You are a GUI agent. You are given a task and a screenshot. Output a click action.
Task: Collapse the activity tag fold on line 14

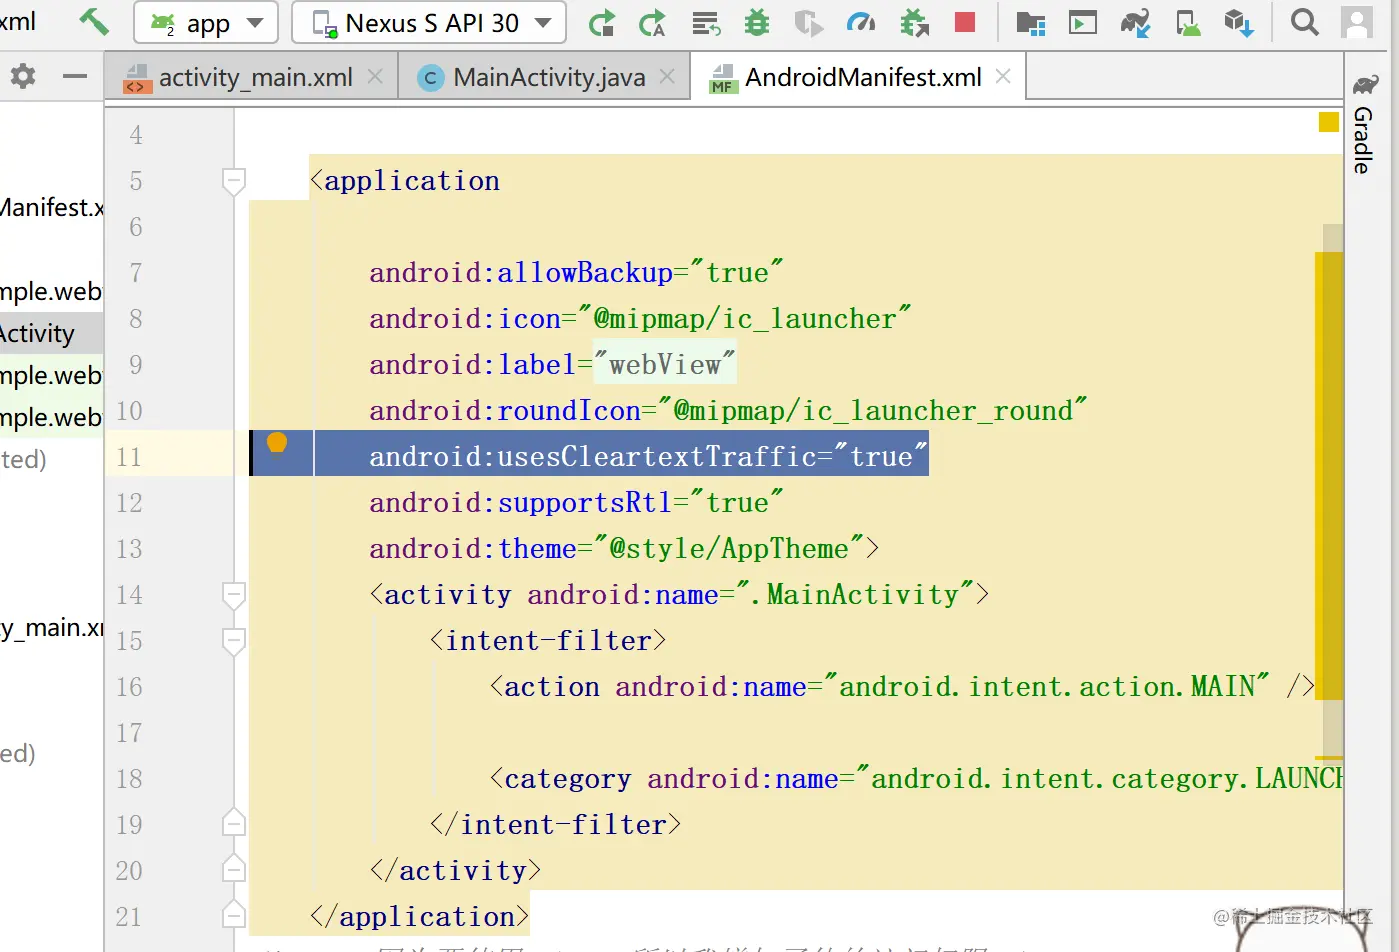point(234,595)
